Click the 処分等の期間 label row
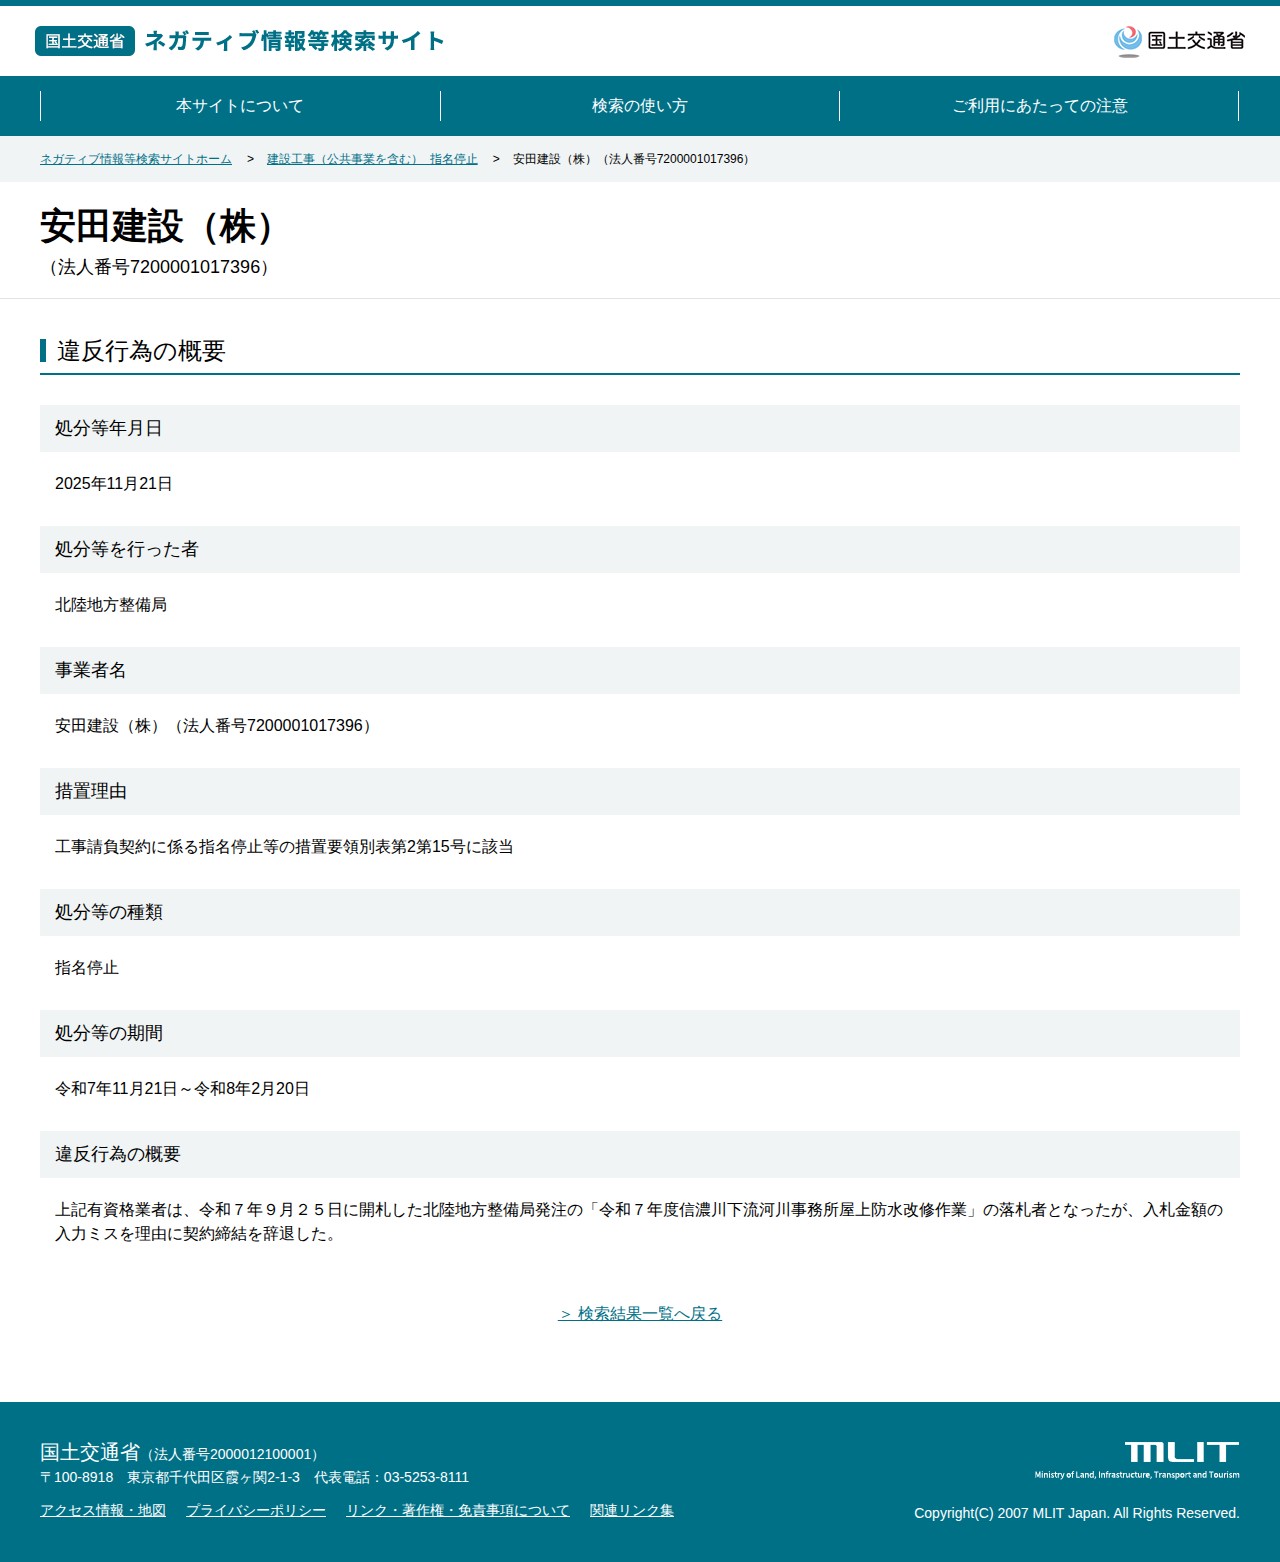Viewport: 1280px width, 1562px height. (640, 1033)
